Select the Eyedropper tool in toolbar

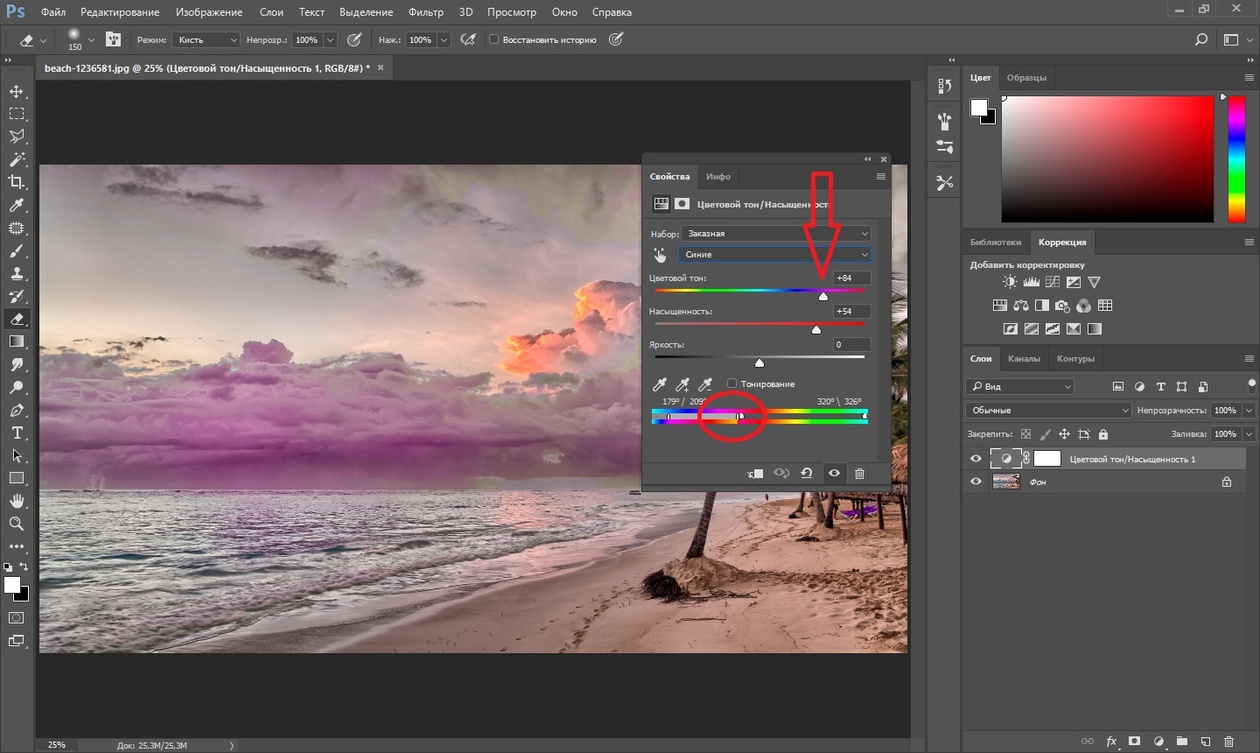click(x=17, y=205)
